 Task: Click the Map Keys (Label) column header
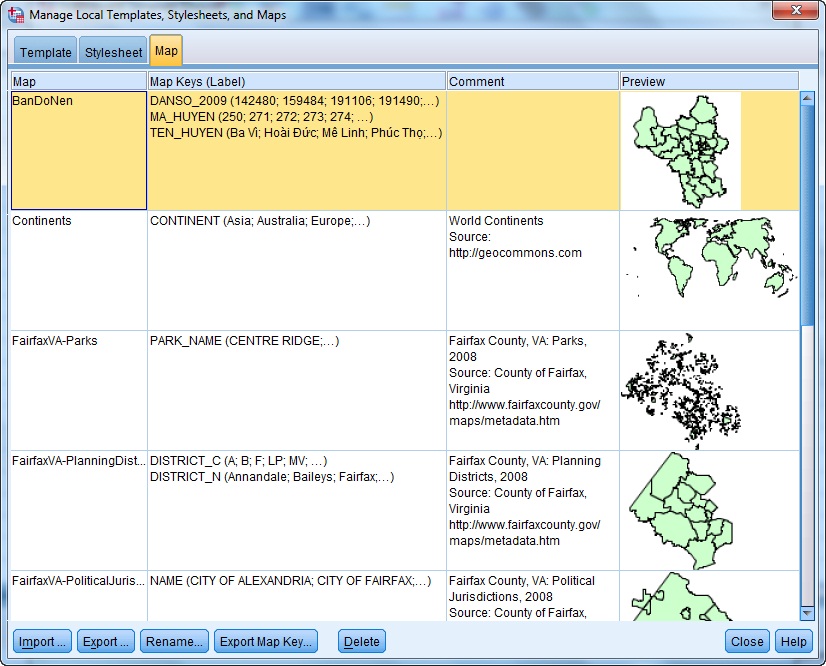[296, 81]
